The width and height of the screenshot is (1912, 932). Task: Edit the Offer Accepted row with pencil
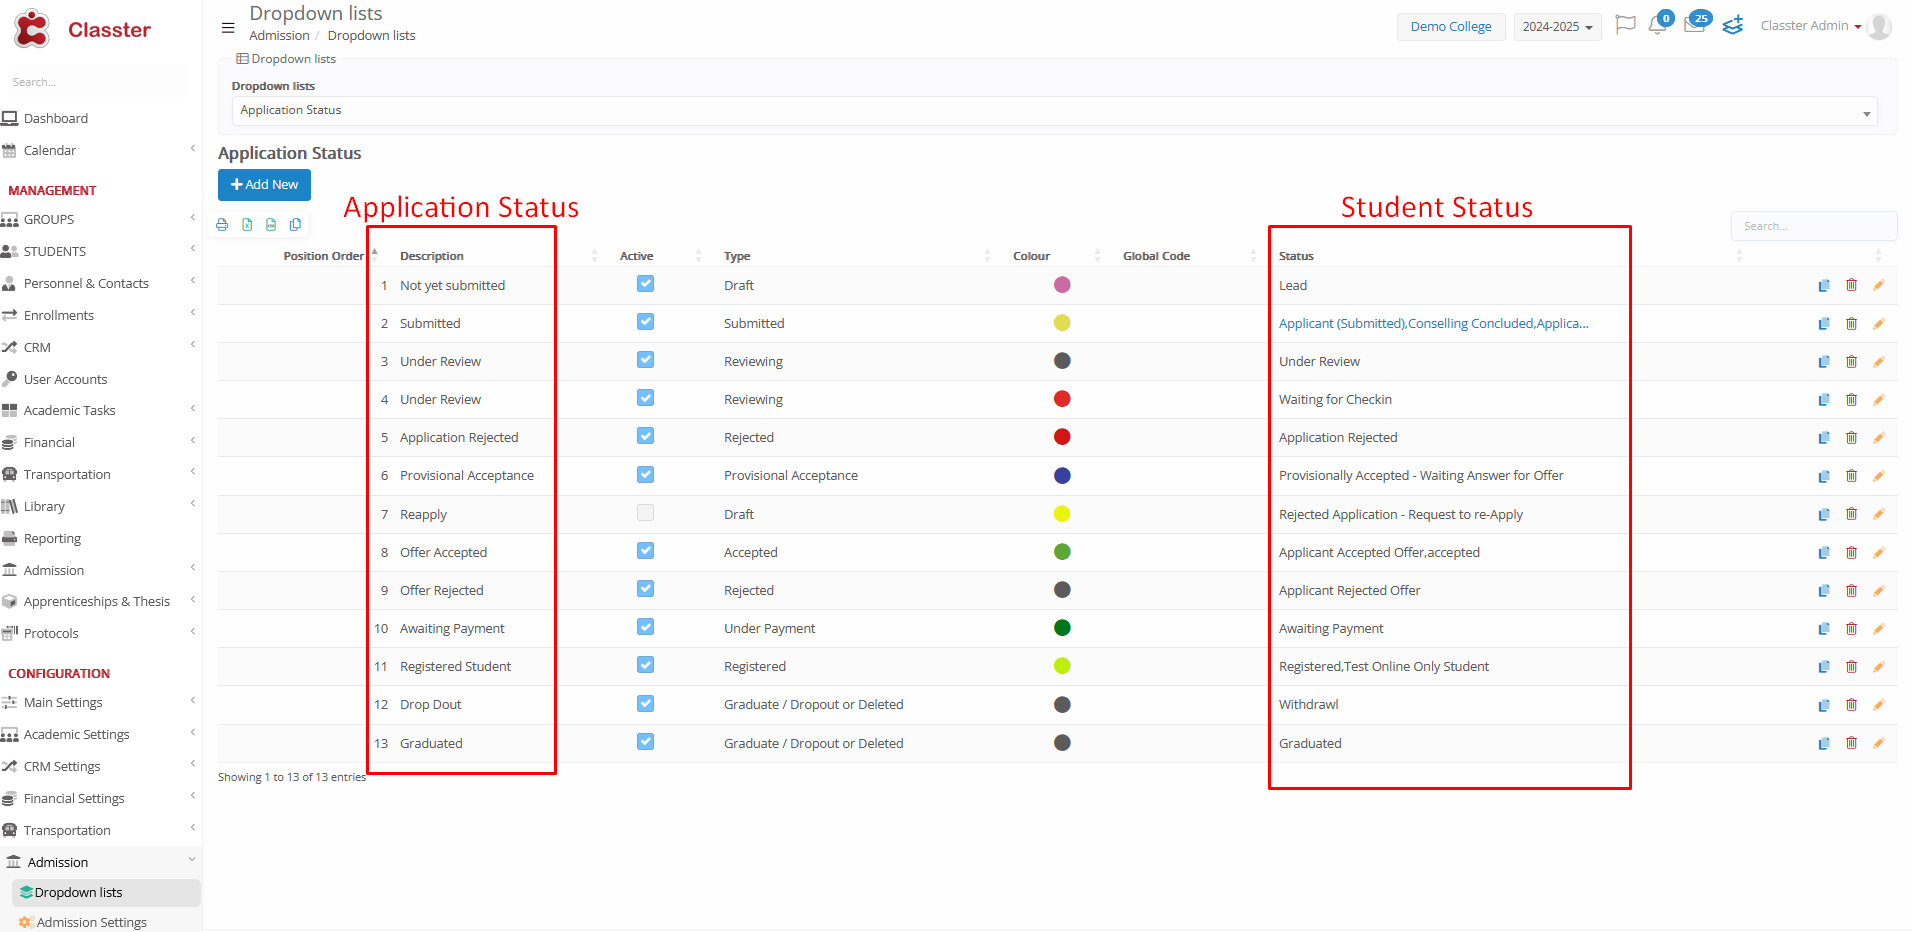1878,553
